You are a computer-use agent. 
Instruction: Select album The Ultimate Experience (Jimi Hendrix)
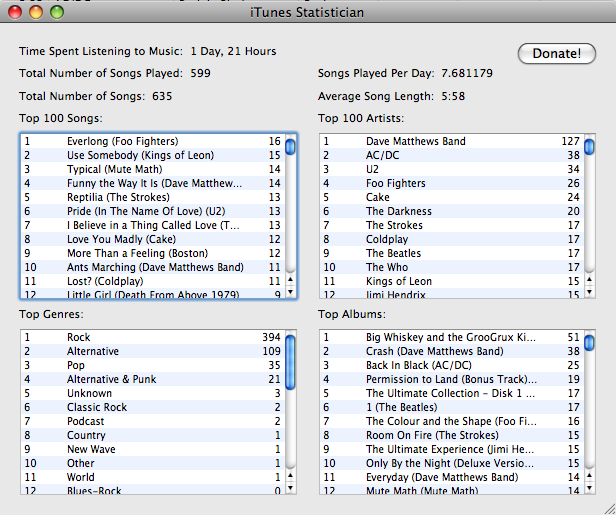pos(452,449)
